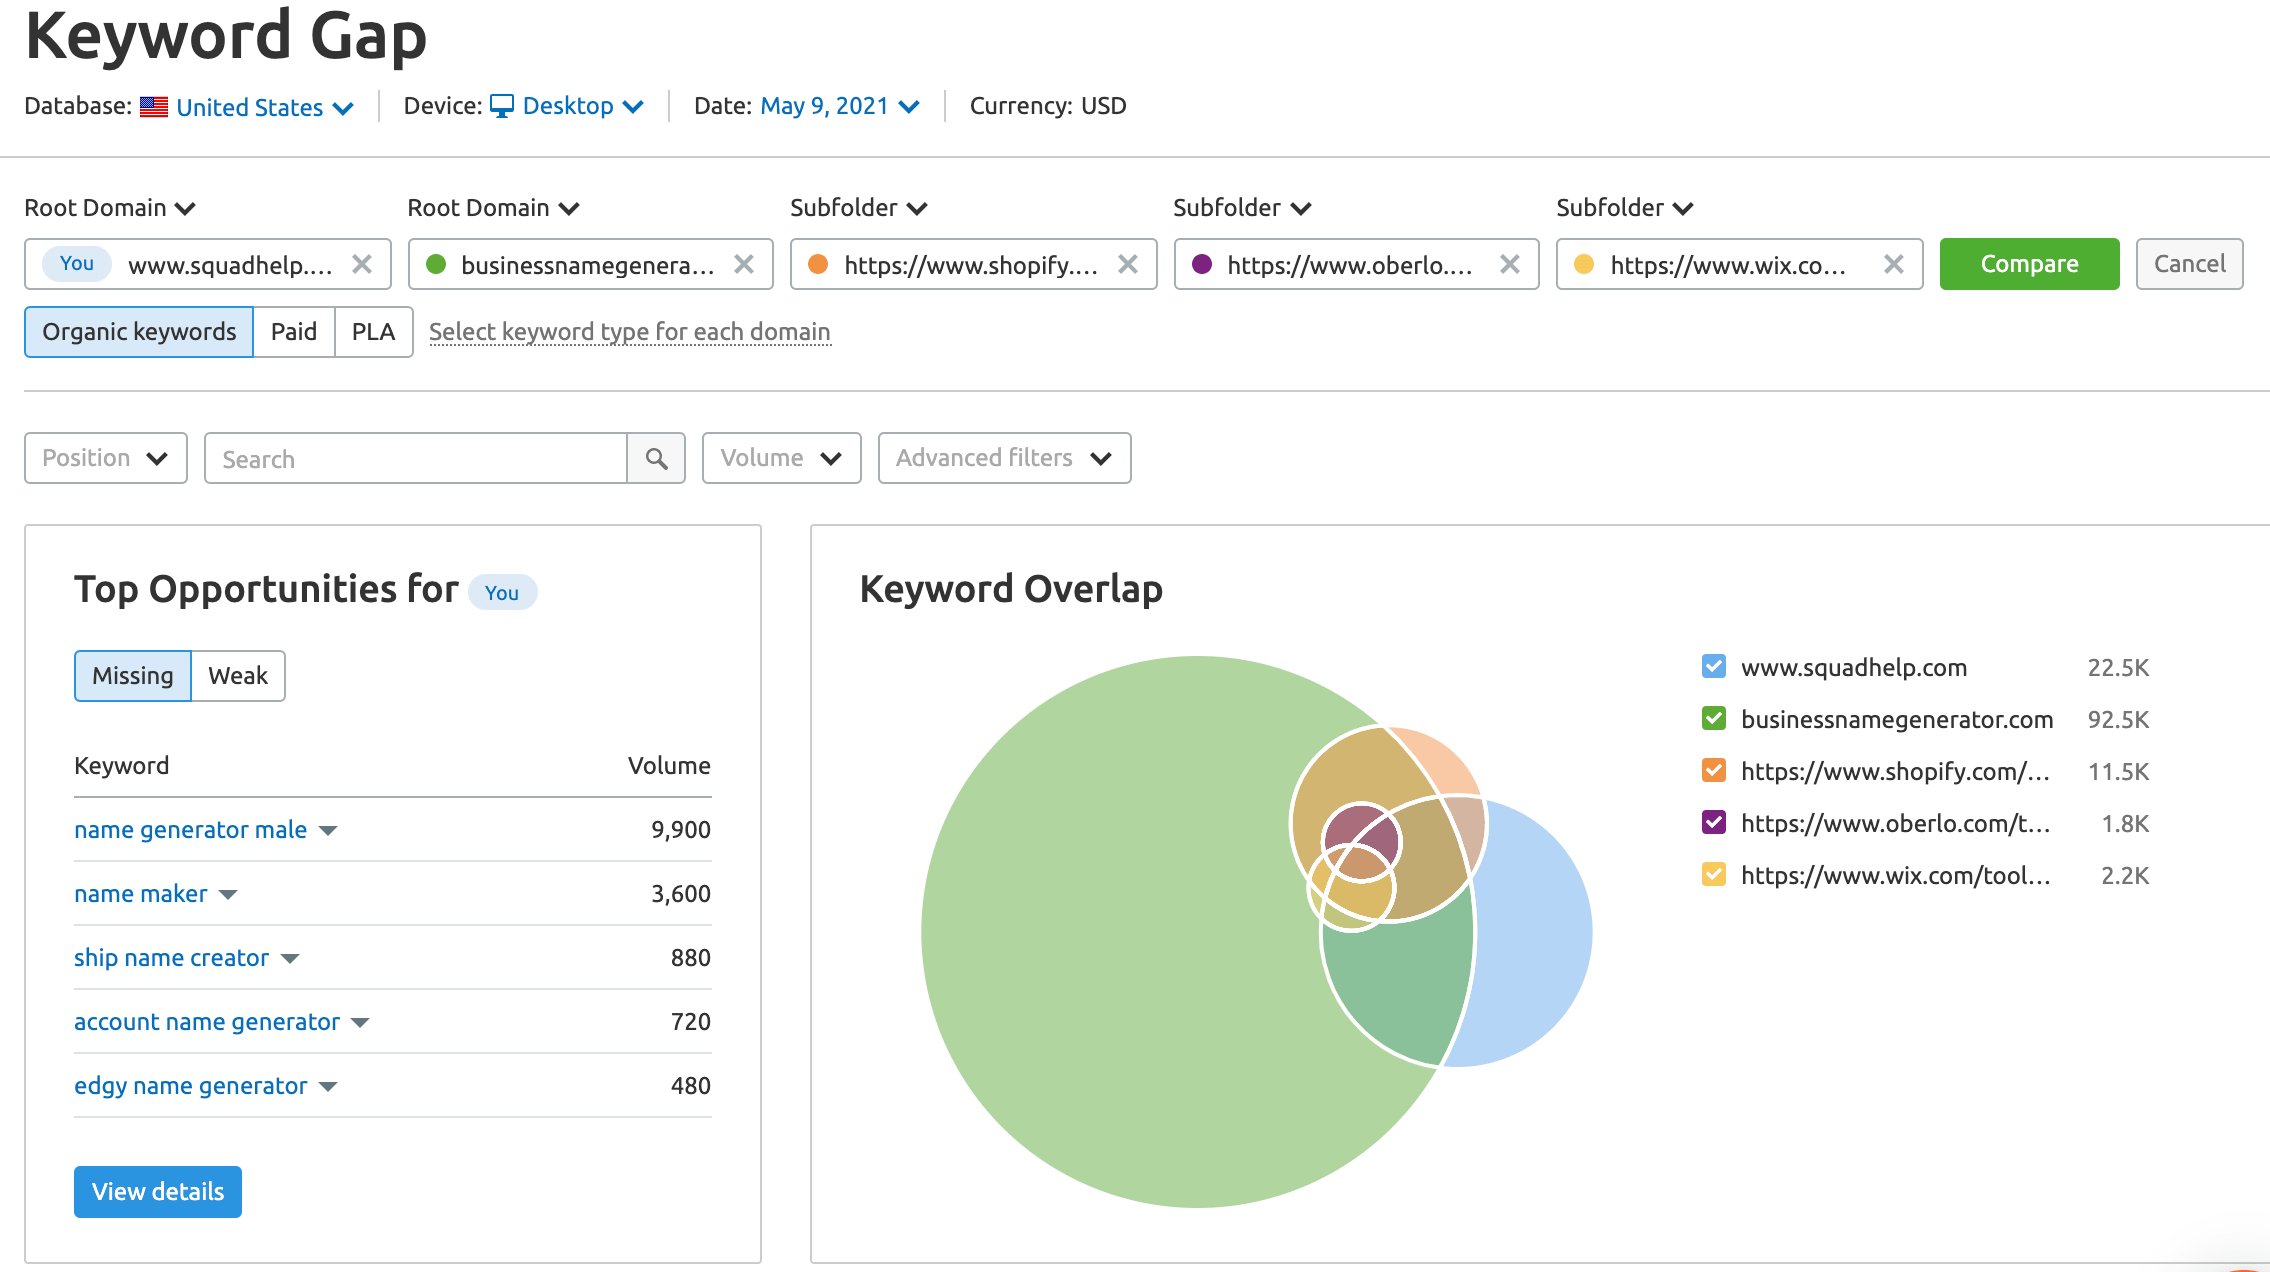Open the May 9, 2021 date picker

pyautogui.click(x=840, y=106)
